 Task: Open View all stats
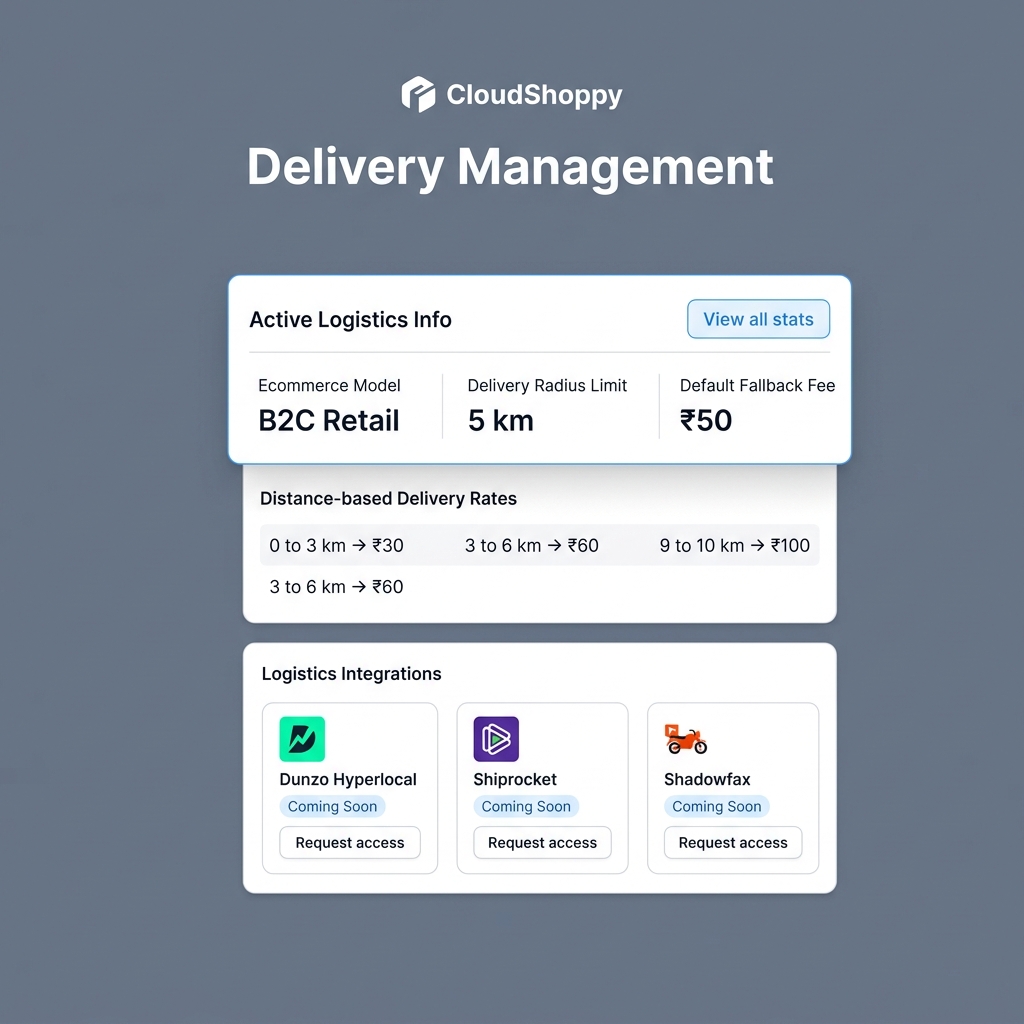coord(758,319)
